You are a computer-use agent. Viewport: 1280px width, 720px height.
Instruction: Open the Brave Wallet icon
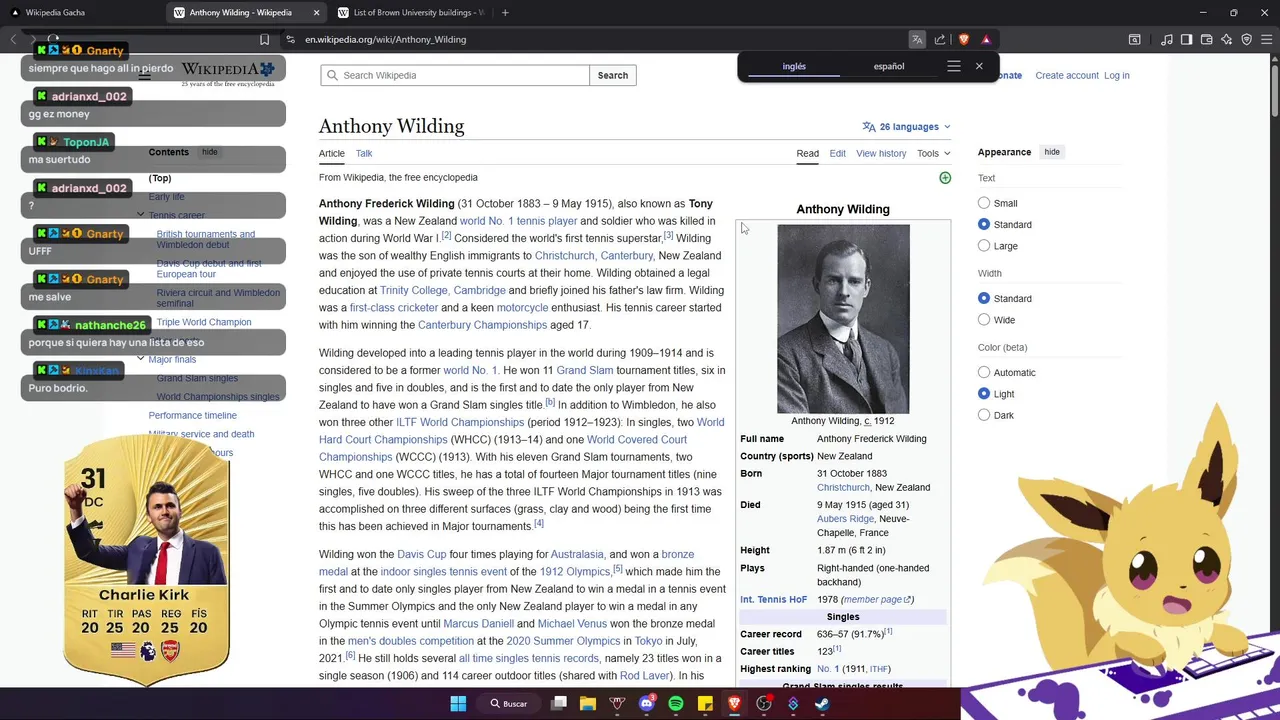pyautogui.click(x=1207, y=40)
